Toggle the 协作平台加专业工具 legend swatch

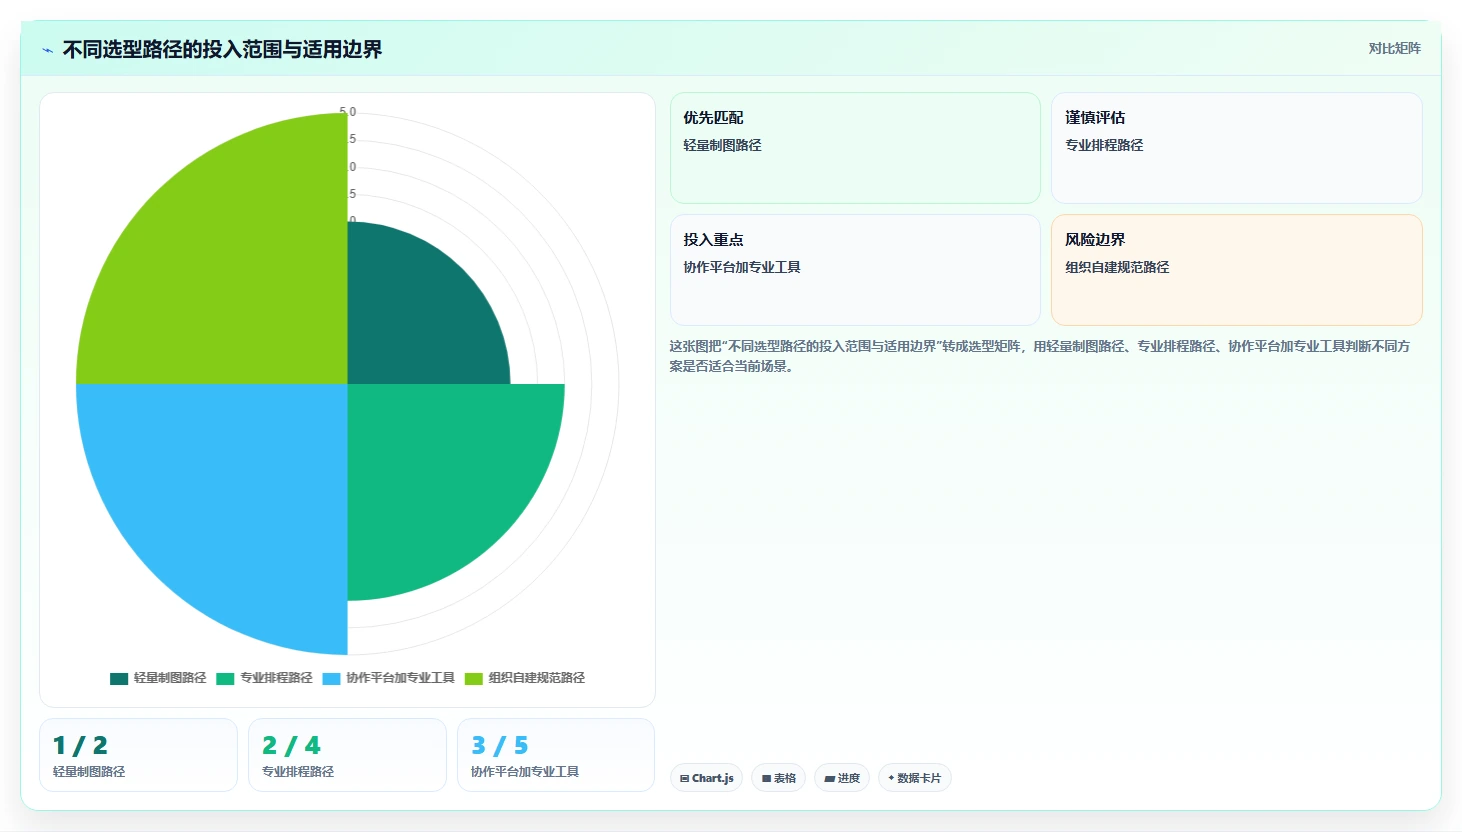click(331, 679)
